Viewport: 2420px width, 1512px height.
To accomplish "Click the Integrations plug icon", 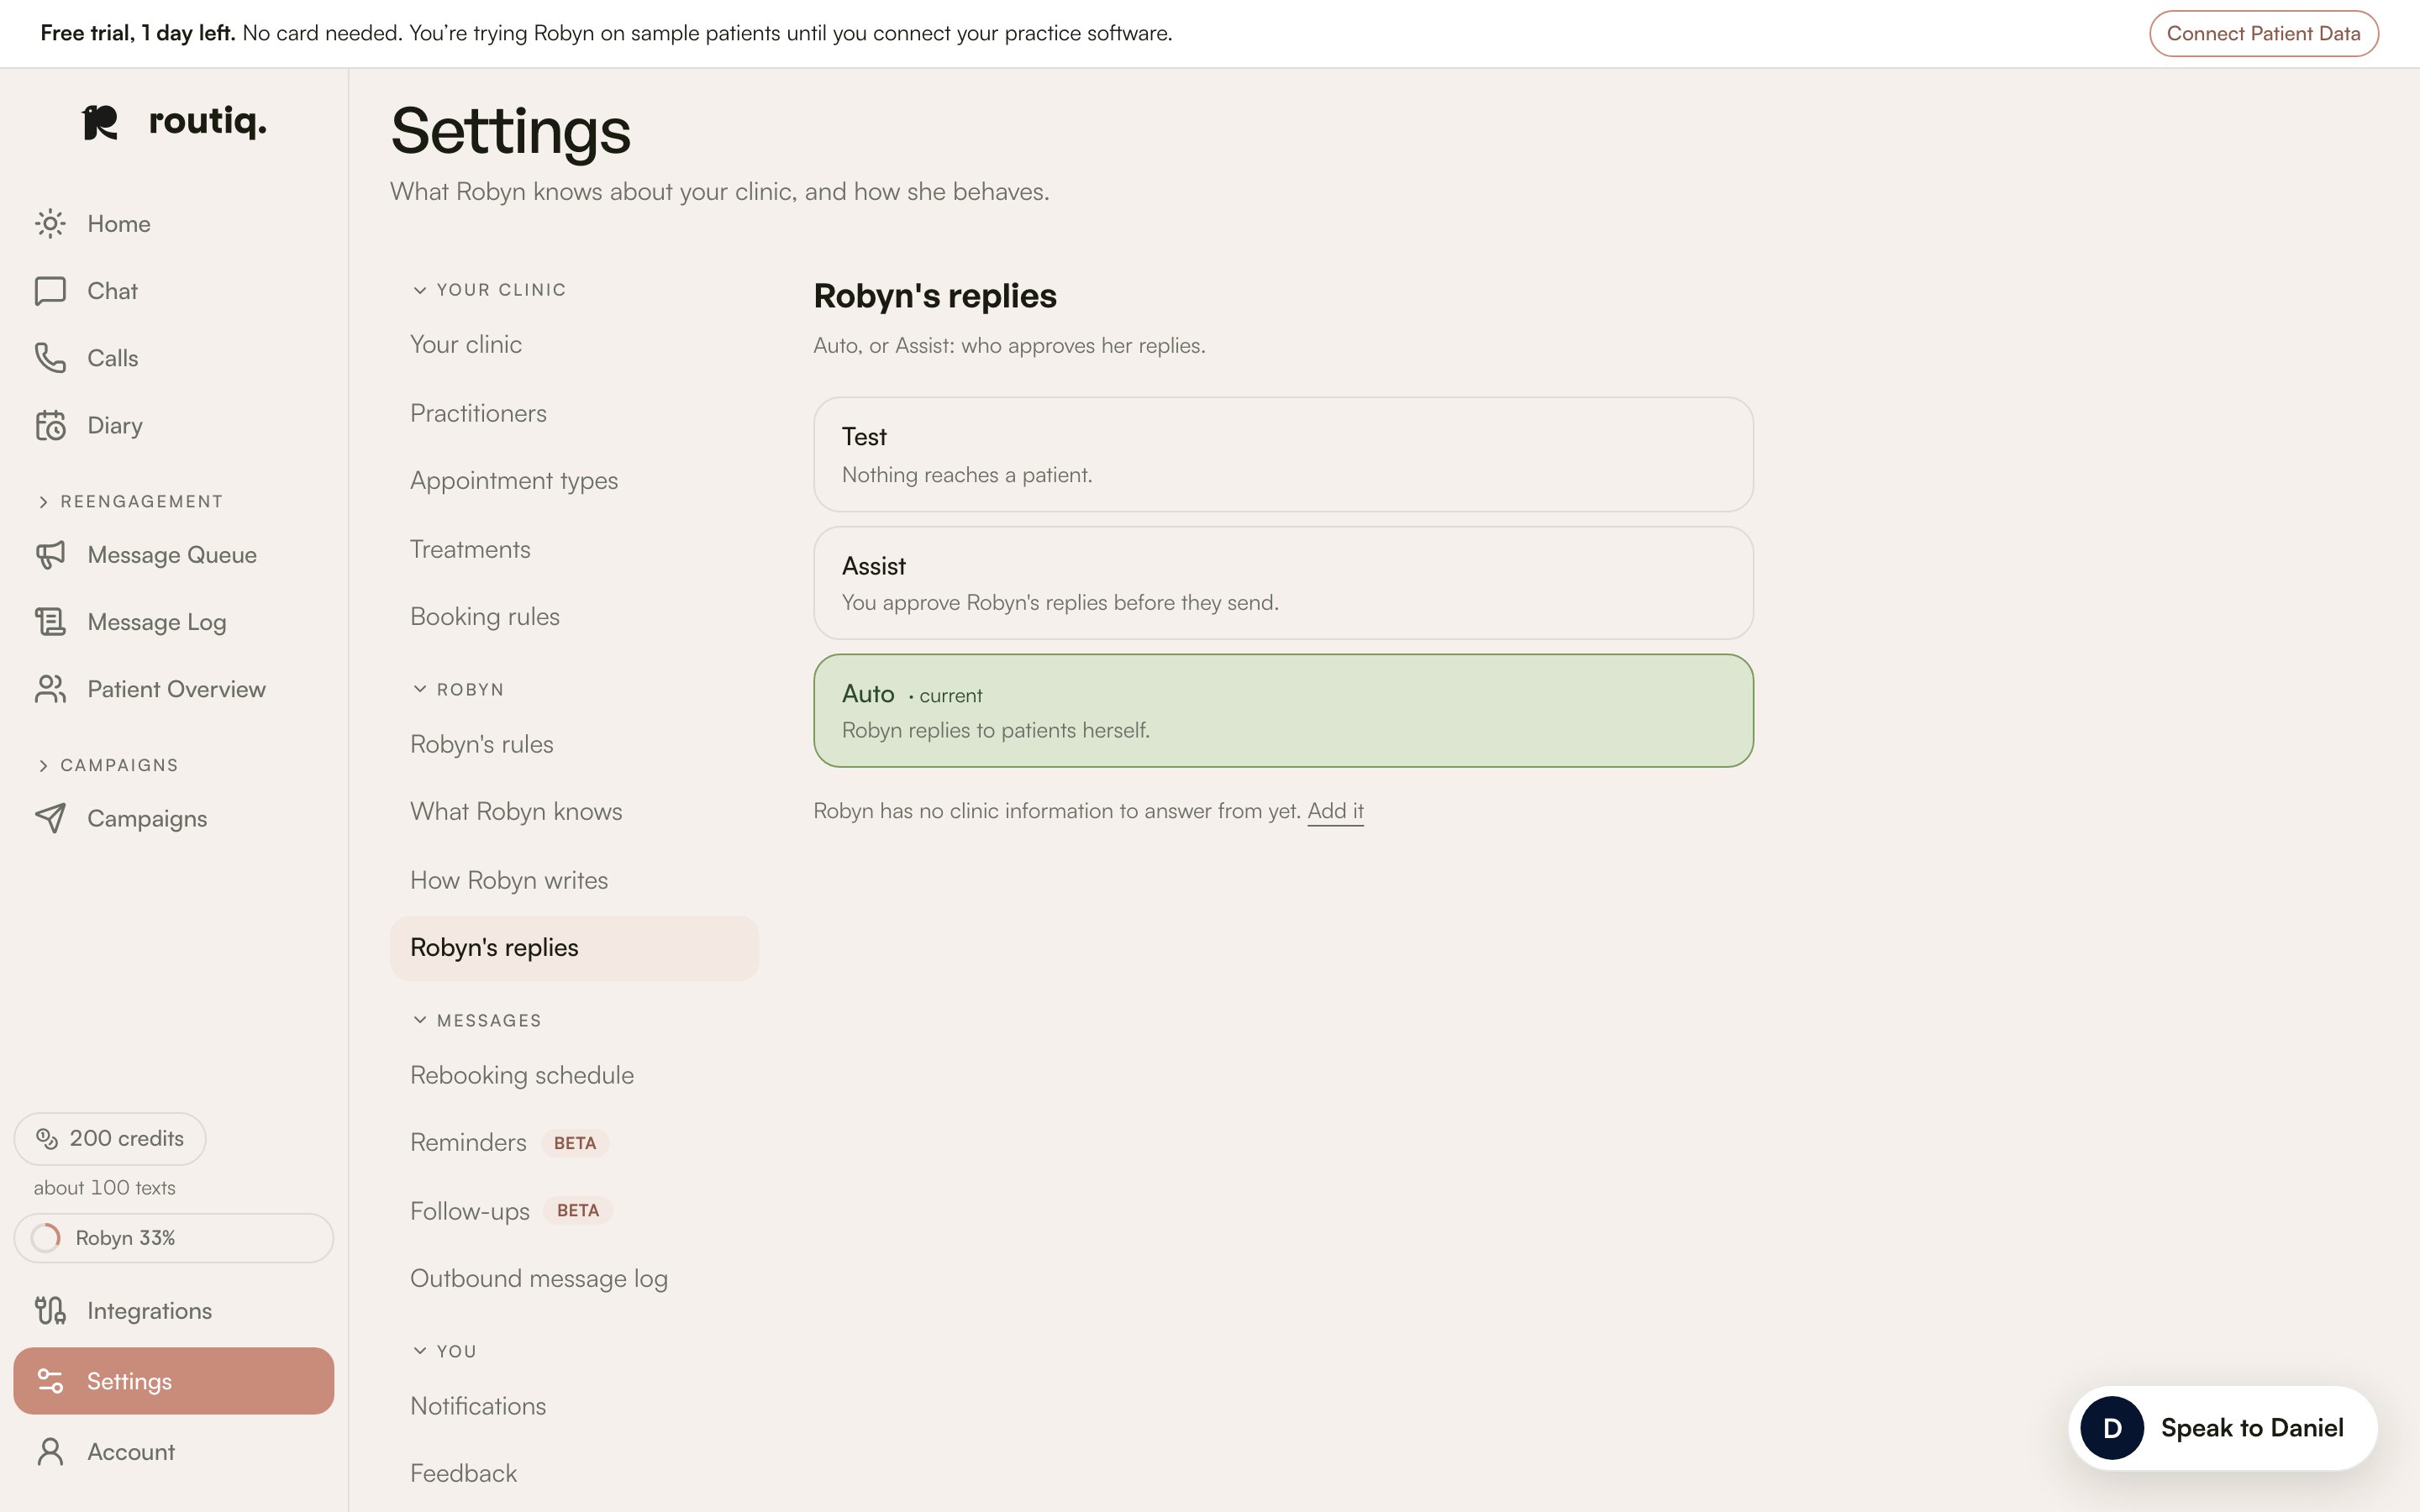I will pyautogui.click(x=50, y=1310).
